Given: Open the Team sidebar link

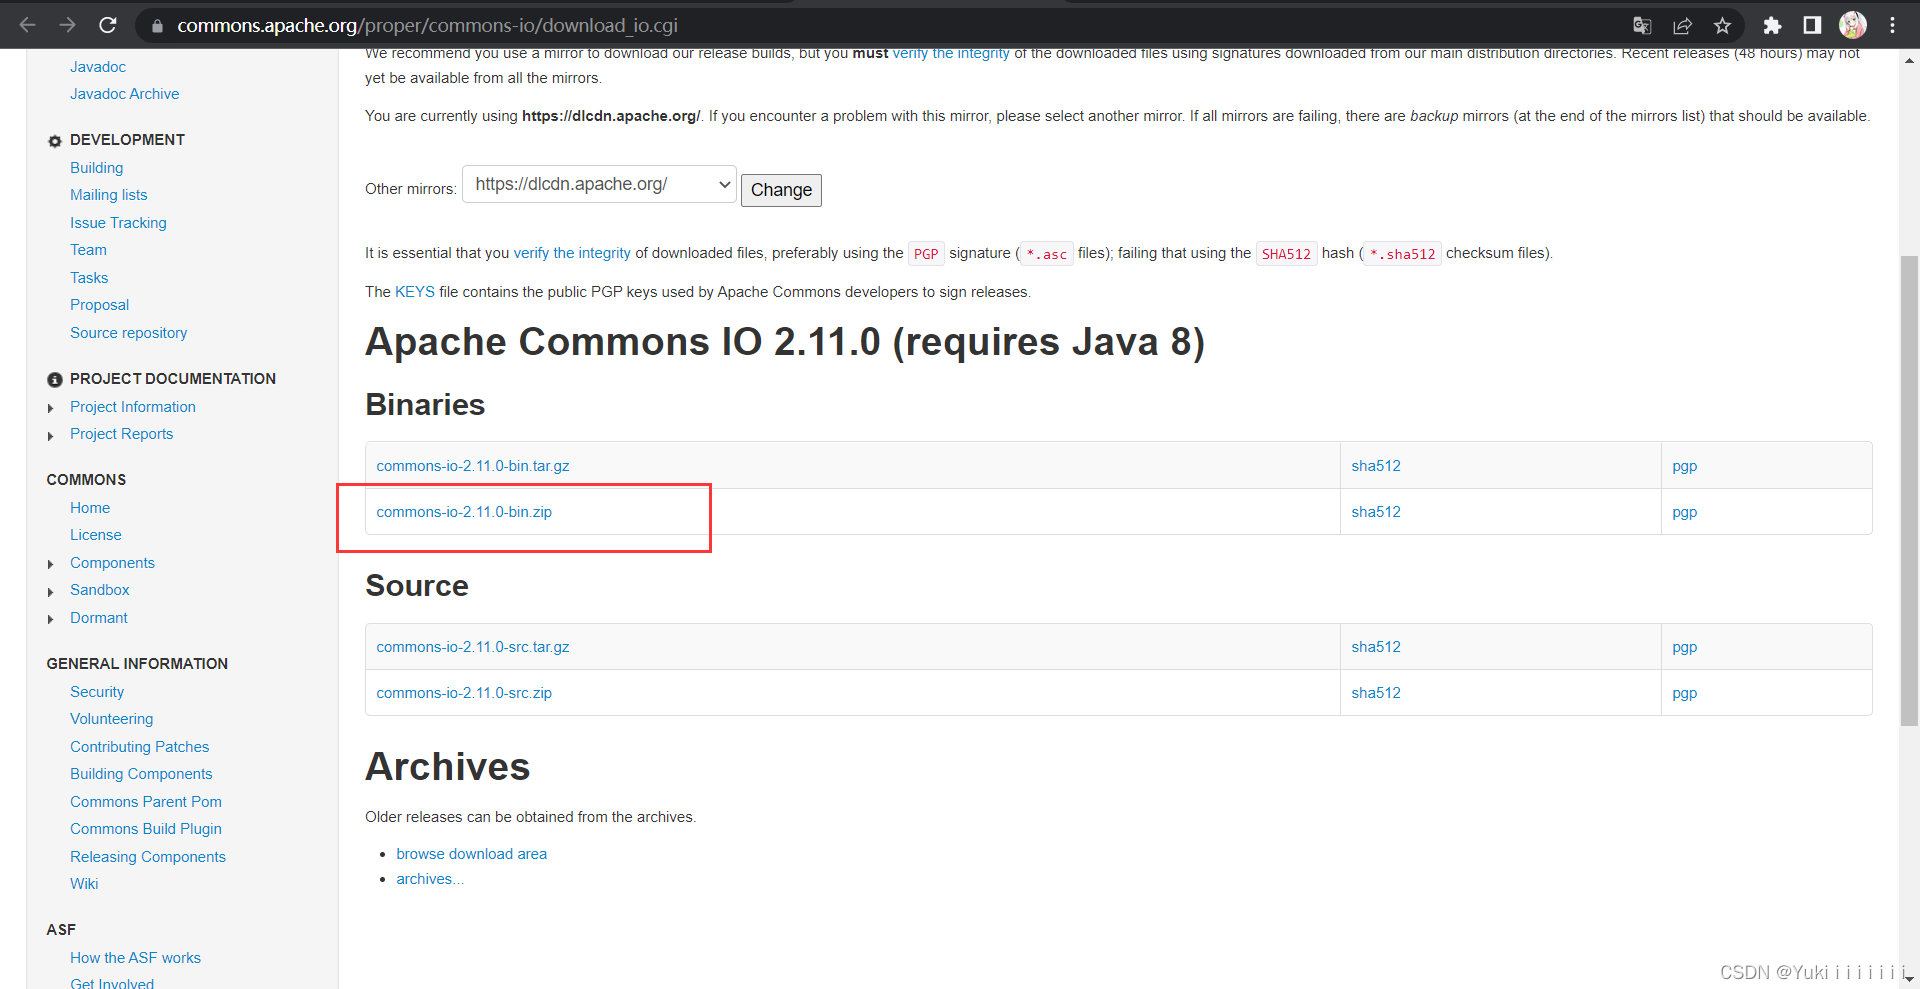Looking at the screenshot, I should [88, 250].
